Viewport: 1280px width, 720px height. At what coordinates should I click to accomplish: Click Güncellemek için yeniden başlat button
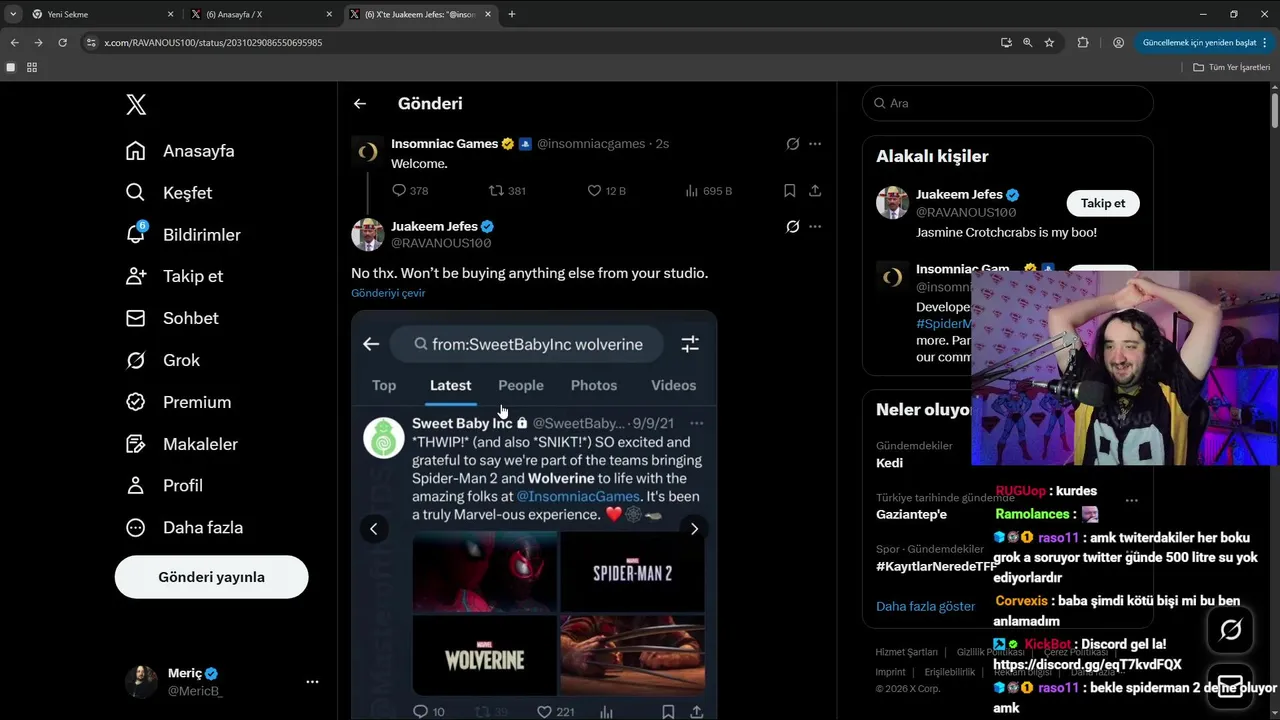point(1199,43)
